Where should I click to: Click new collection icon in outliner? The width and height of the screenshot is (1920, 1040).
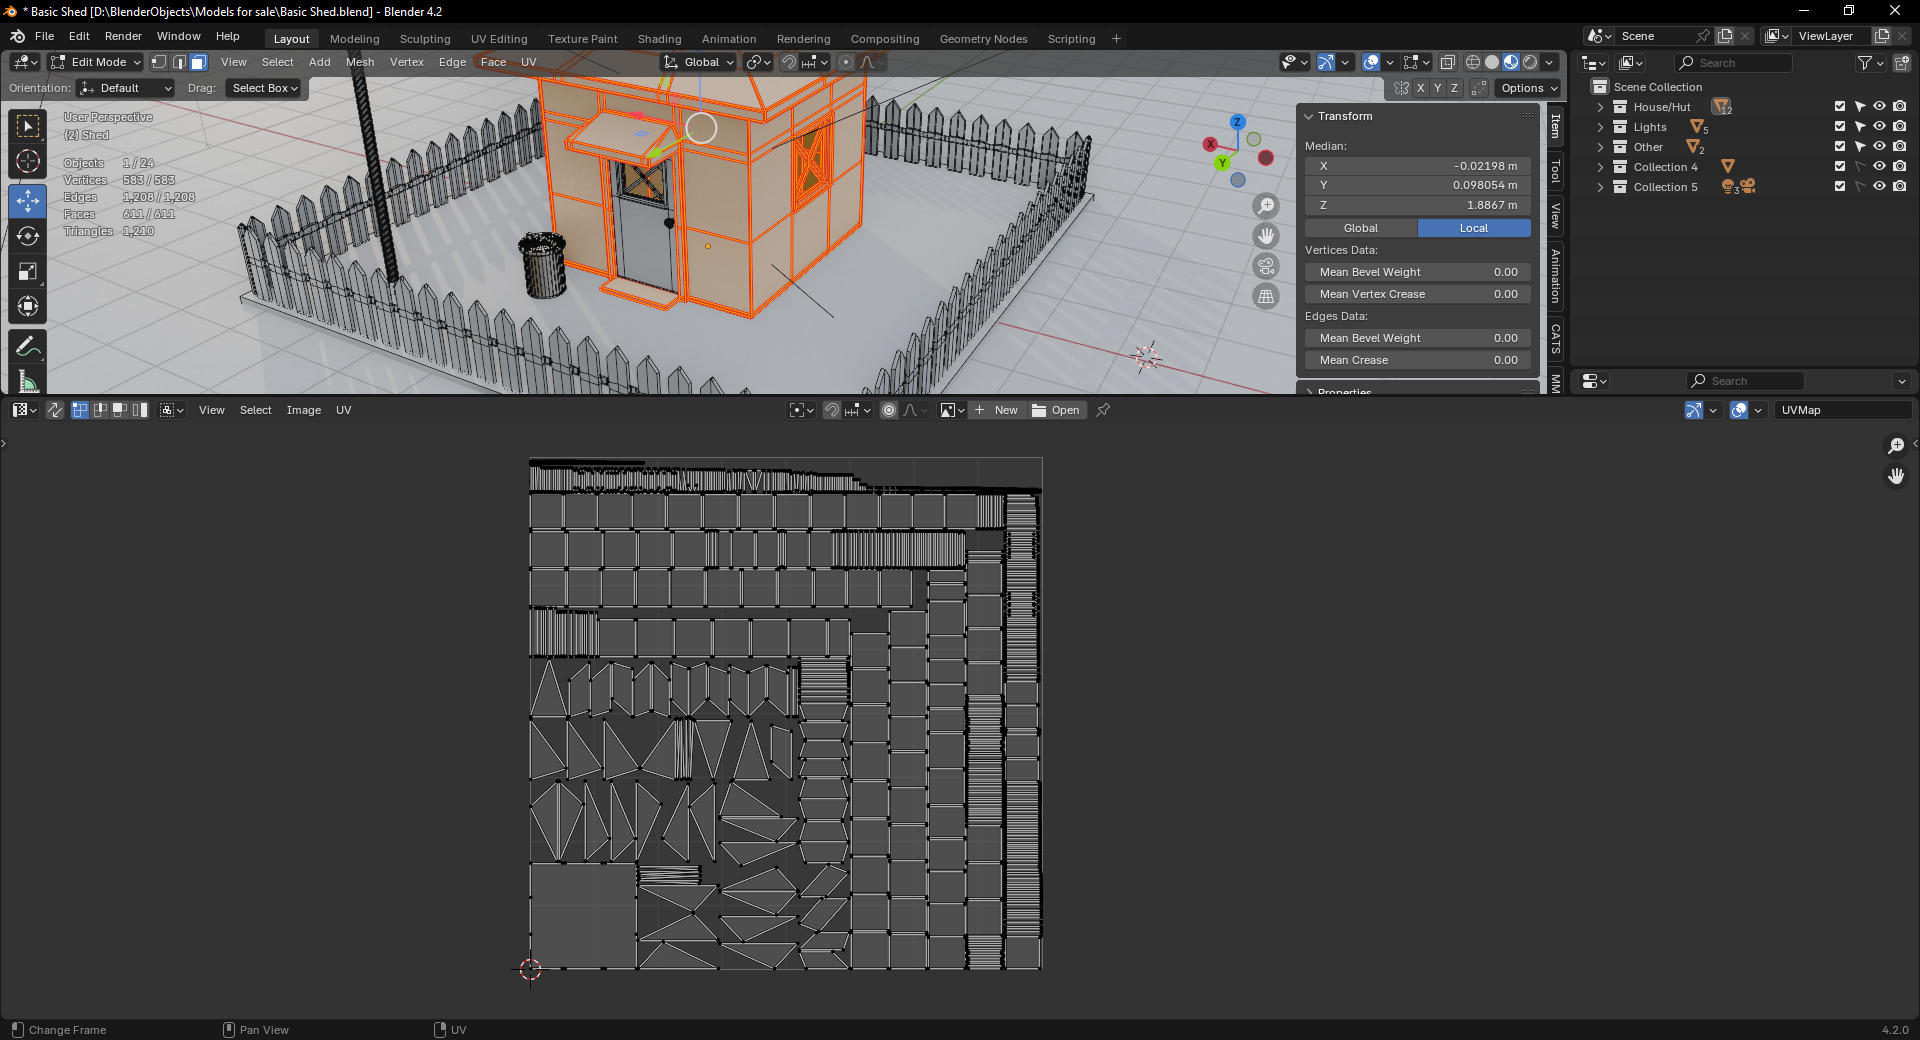pos(1902,63)
